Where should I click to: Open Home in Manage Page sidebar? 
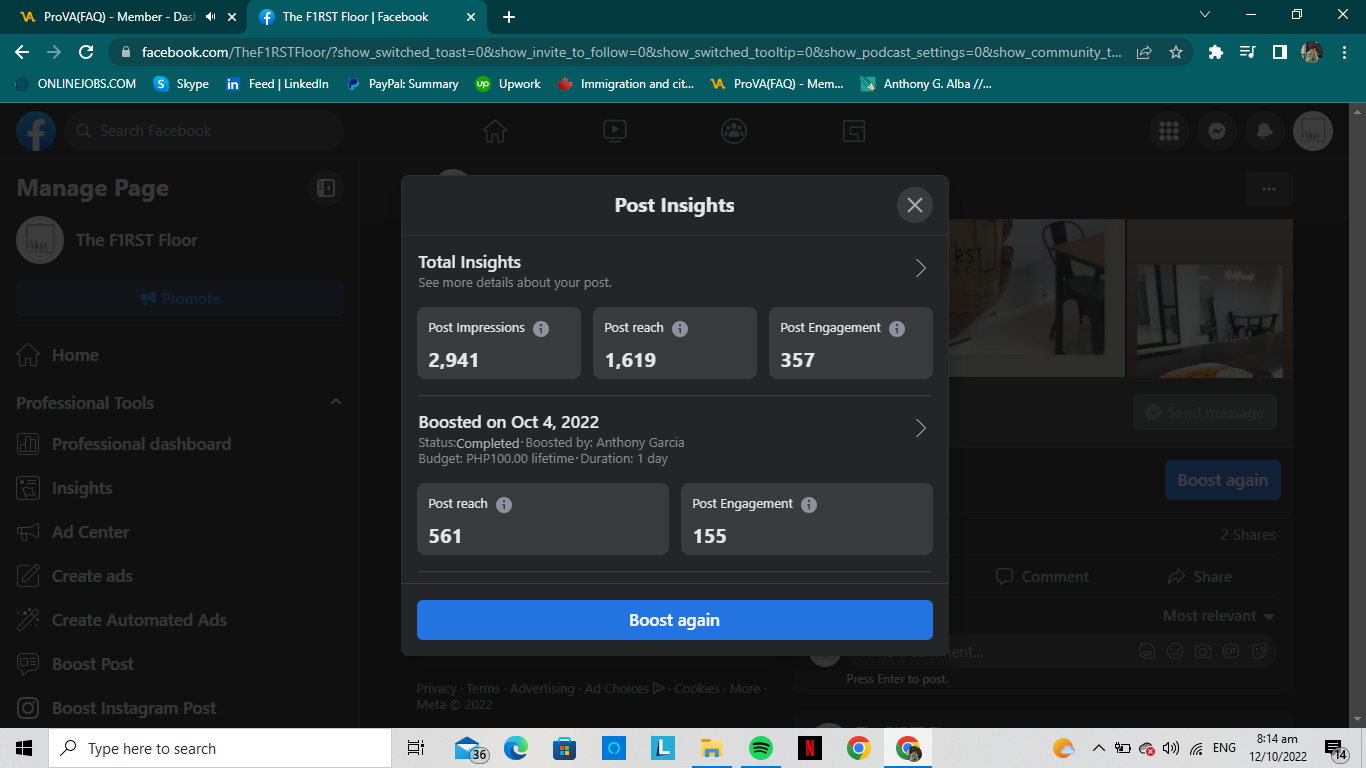pyautogui.click(x=180, y=355)
